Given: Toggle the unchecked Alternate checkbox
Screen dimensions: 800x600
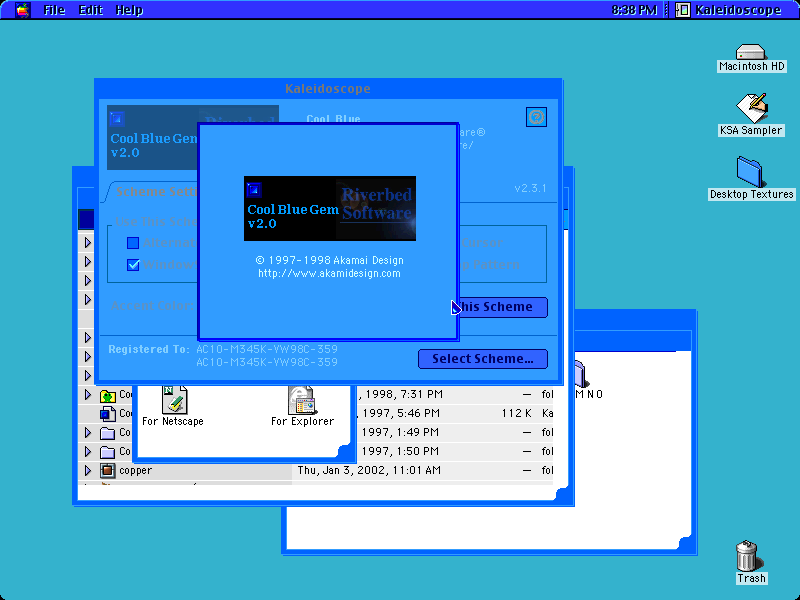Looking at the screenshot, I should 133,243.
